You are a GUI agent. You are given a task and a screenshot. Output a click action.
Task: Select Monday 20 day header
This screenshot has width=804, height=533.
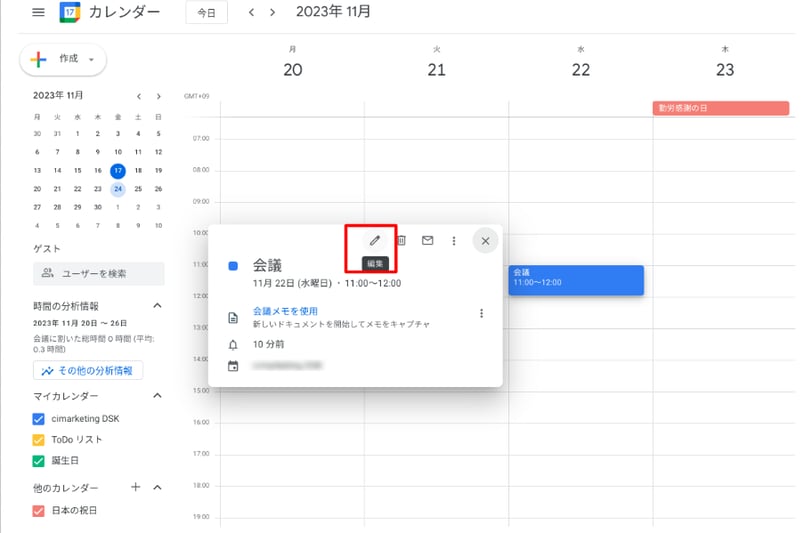293,70
